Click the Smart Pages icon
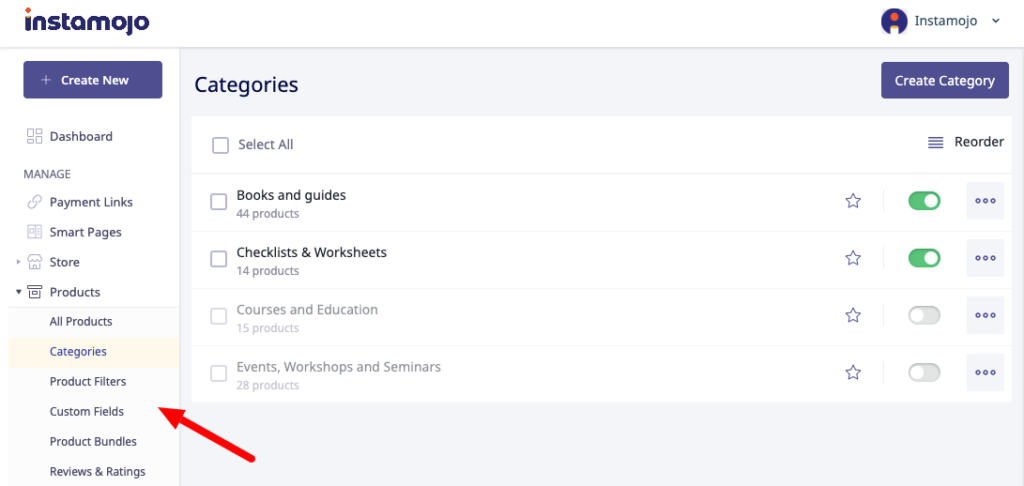 [34, 232]
